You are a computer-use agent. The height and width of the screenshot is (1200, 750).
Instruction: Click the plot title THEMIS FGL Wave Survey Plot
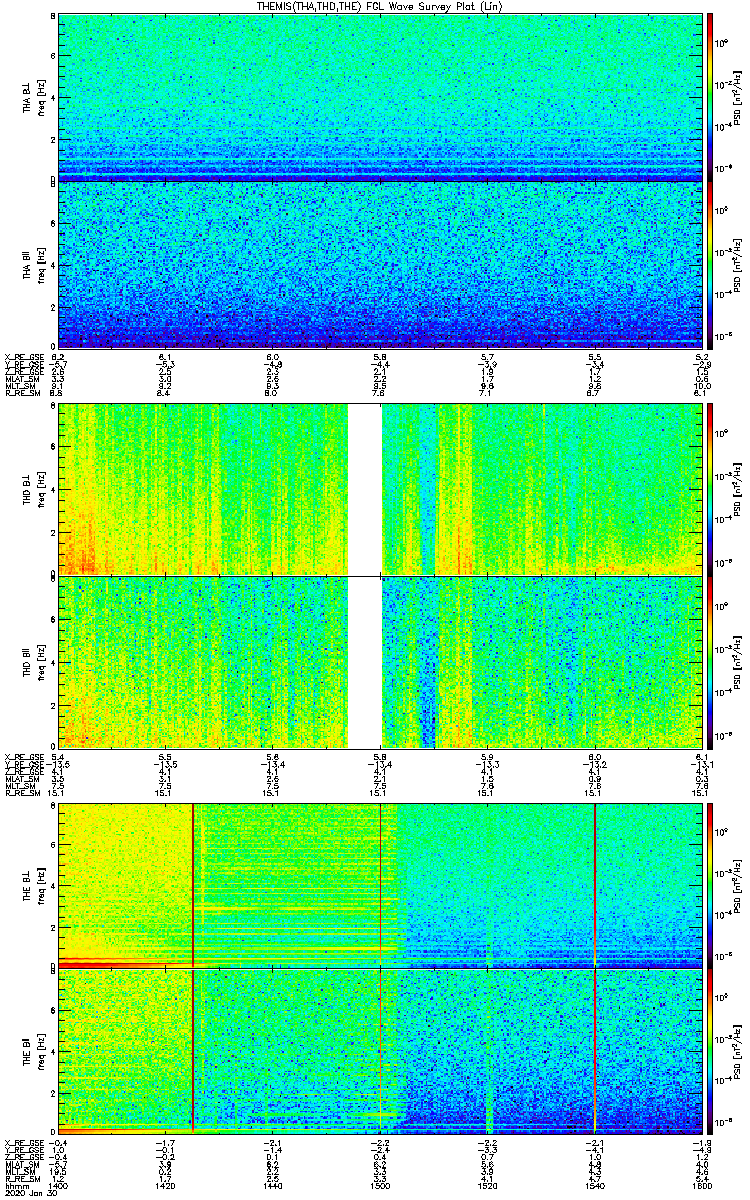pos(379,6)
